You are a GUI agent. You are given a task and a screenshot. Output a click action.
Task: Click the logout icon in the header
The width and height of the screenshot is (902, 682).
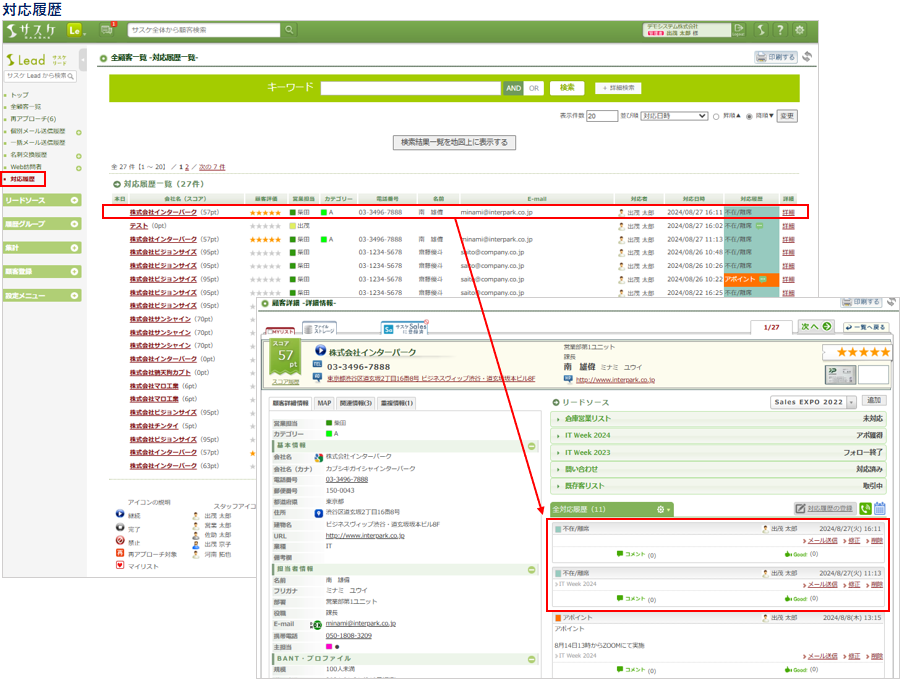click(x=739, y=30)
